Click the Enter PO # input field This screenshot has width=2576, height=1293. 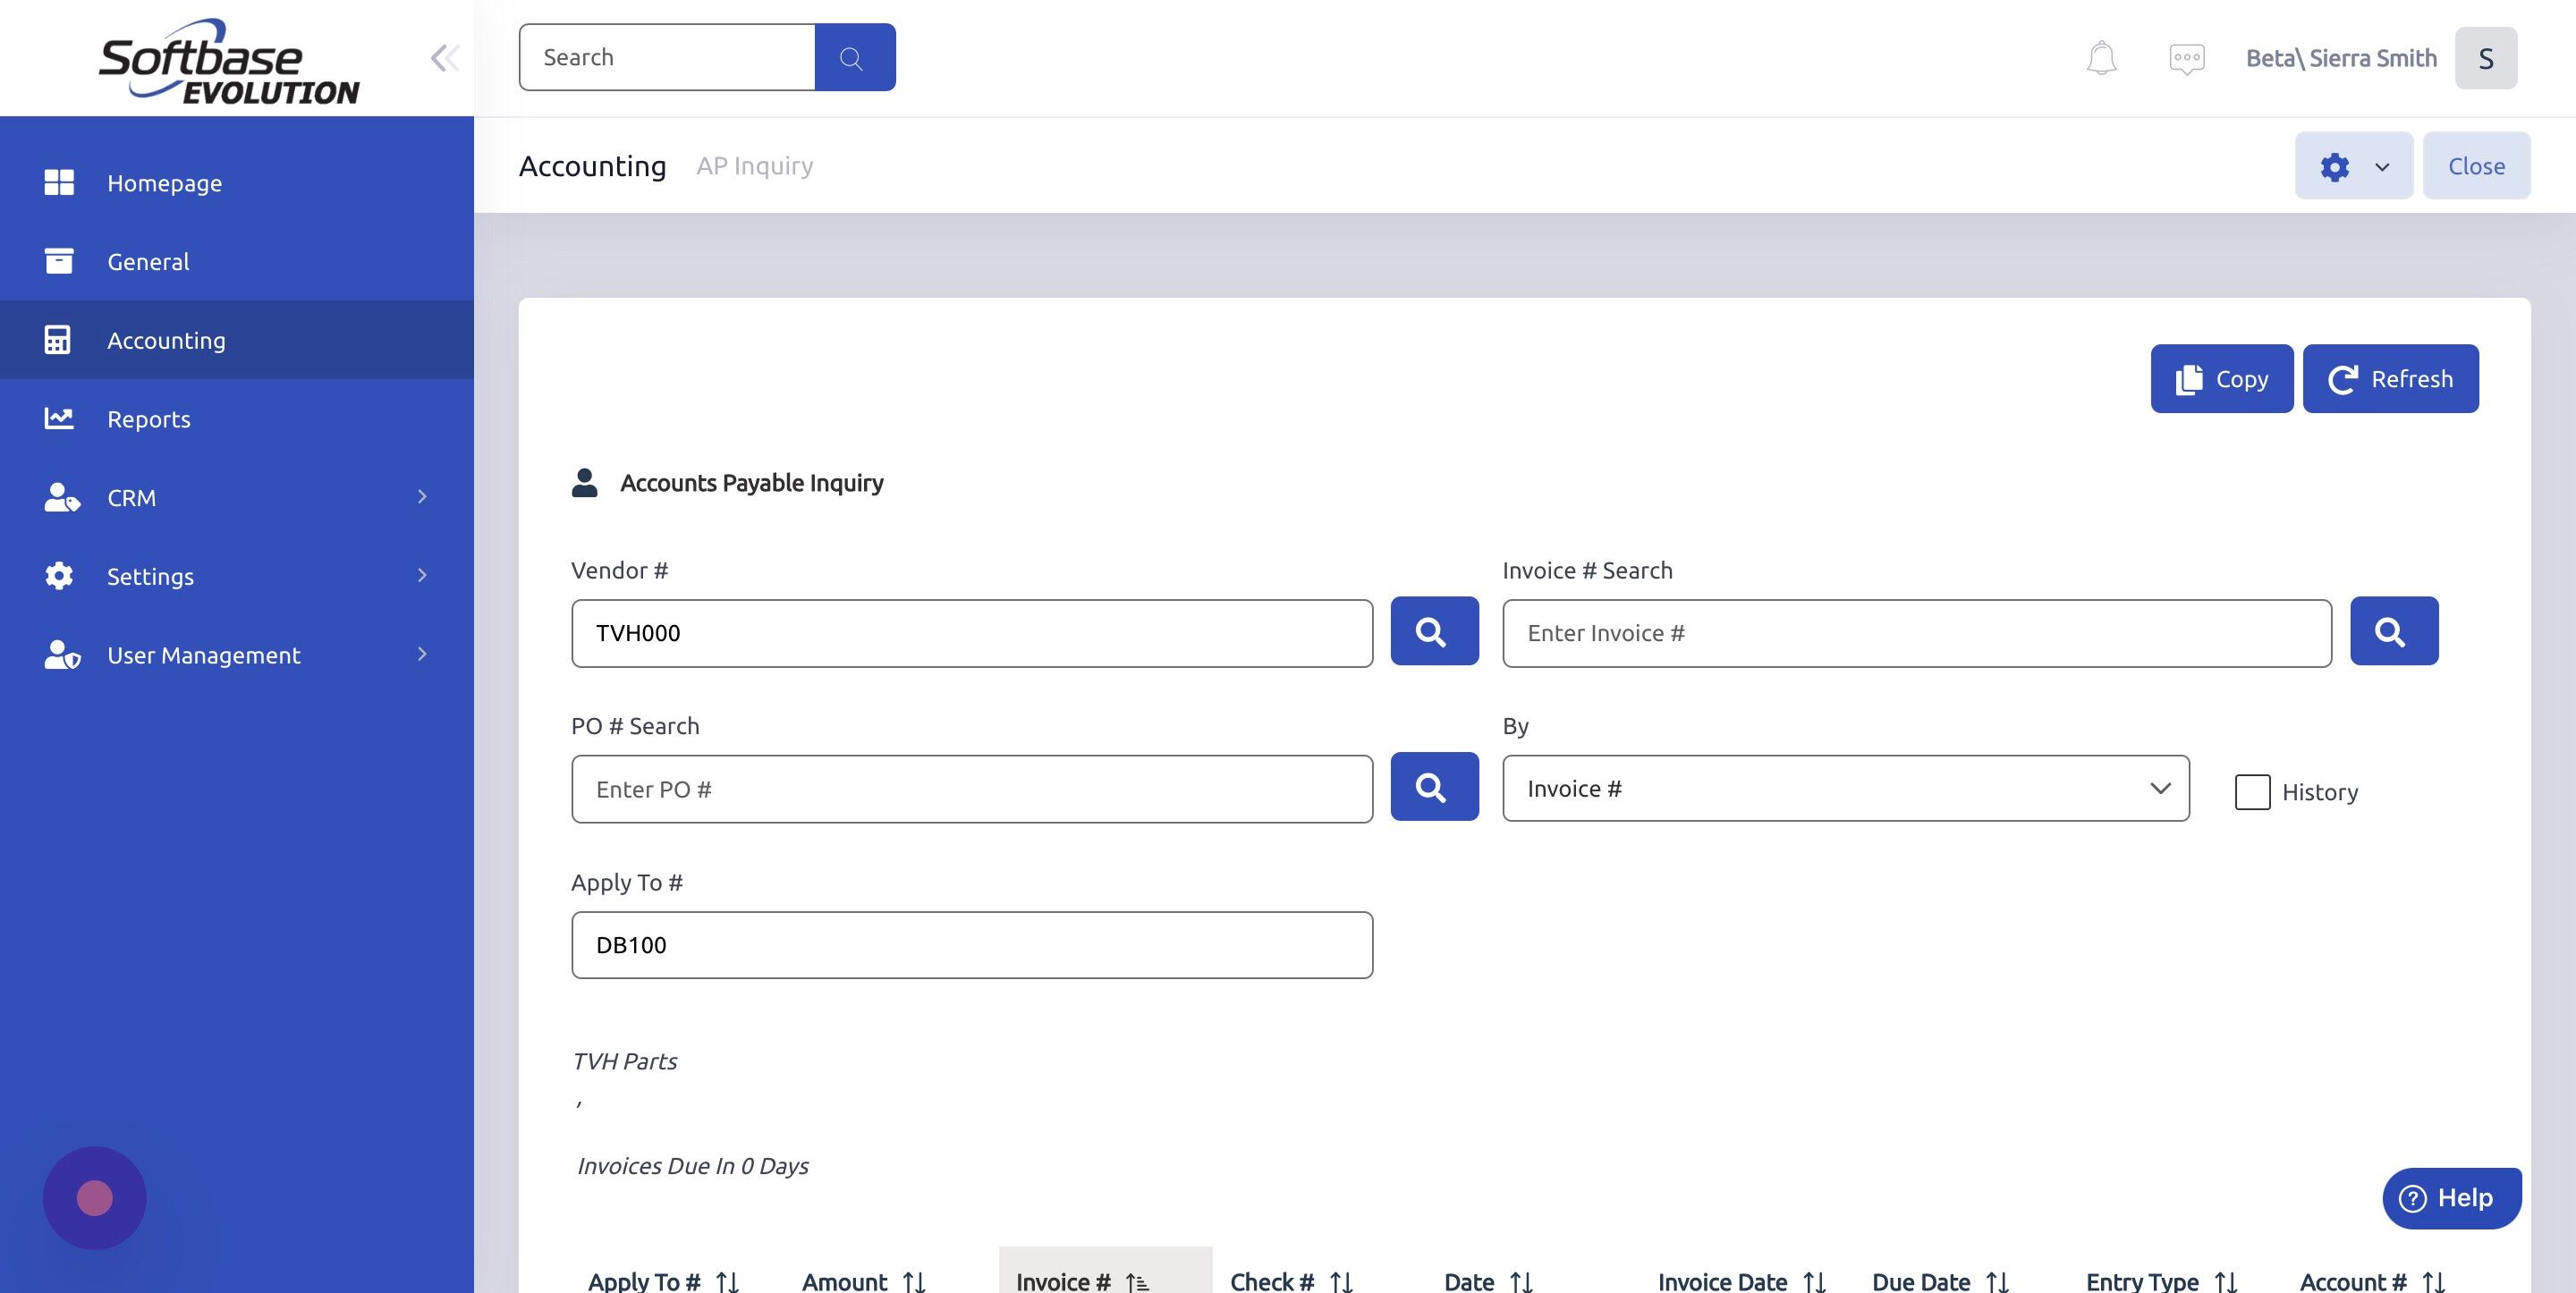971,788
